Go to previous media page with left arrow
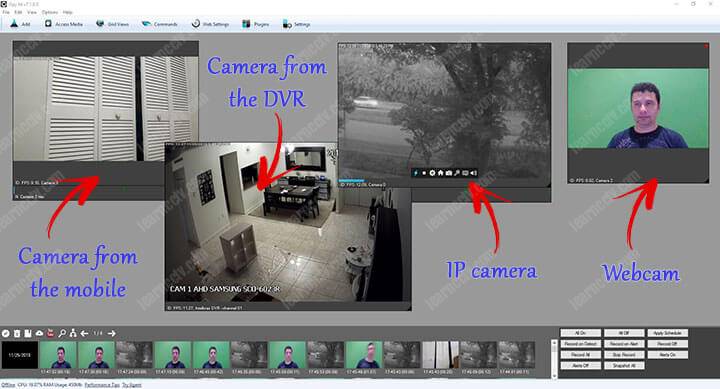The image size is (720, 389). pos(84,333)
